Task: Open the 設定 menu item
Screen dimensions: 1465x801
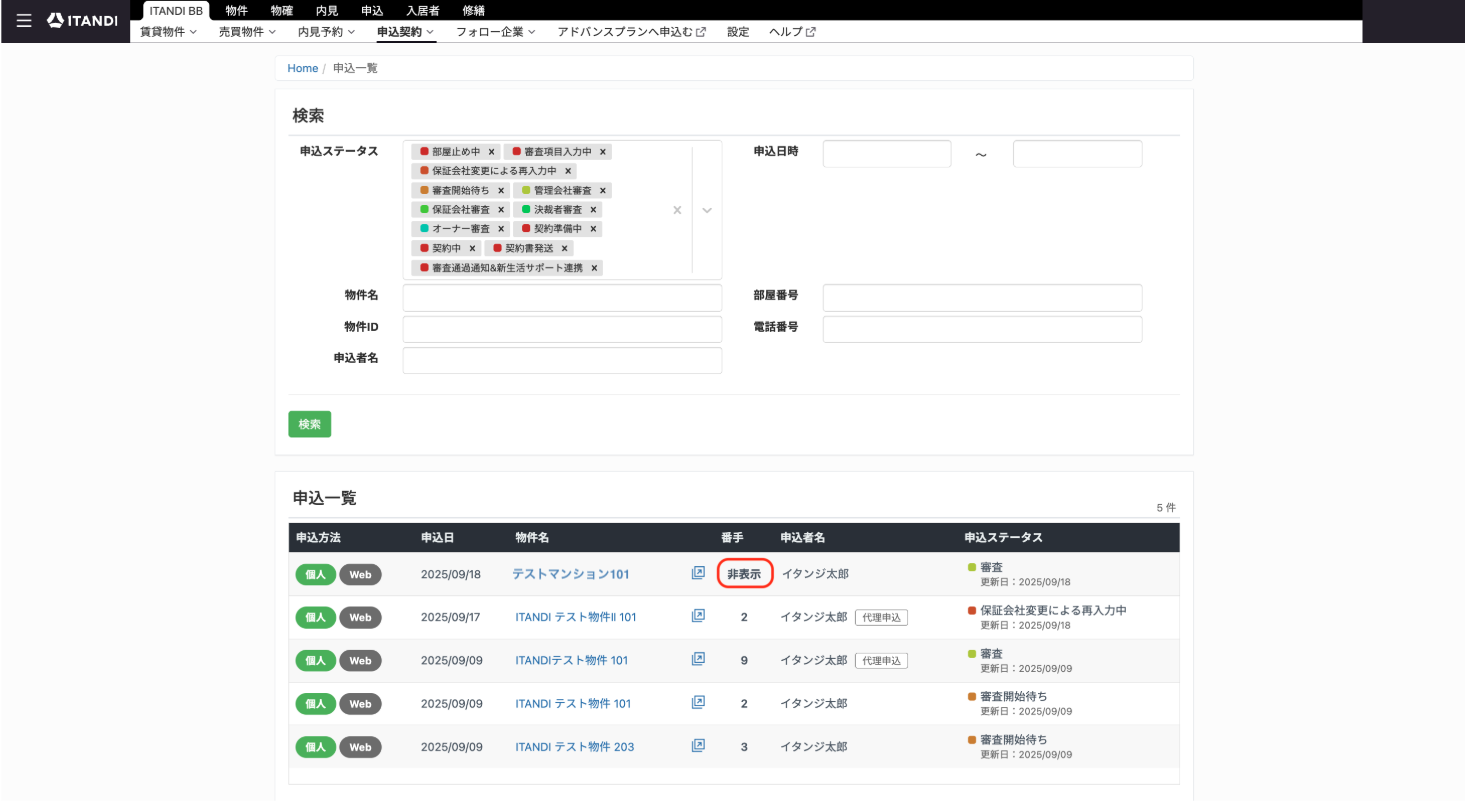Action: point(738,32)
